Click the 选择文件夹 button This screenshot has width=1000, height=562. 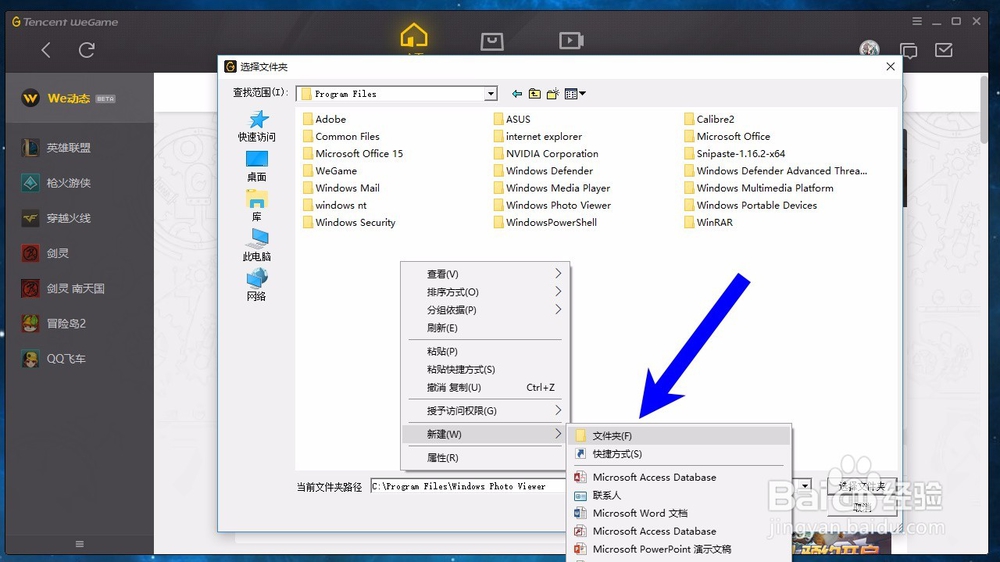(x=862, y=486)
